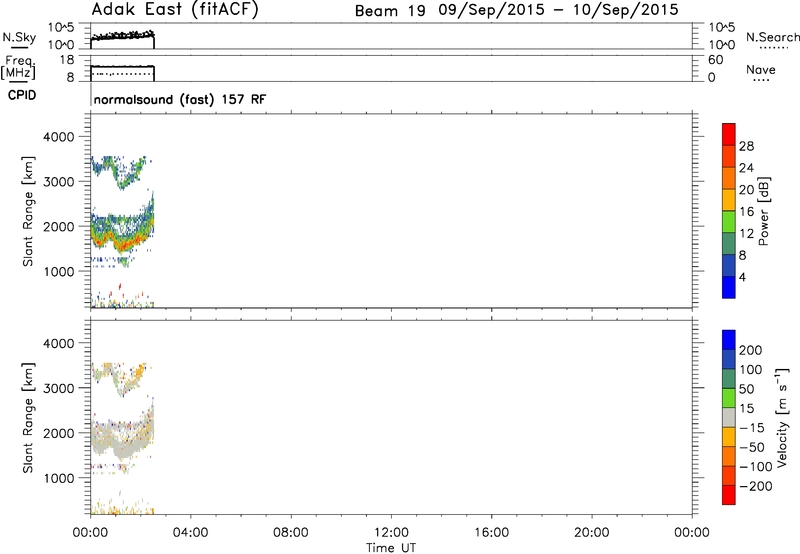The height and width of the screenshot is (554, 800).
Task: Pick the green 15-50 Velocity colorbar swatch
Action: coord(729,398)
